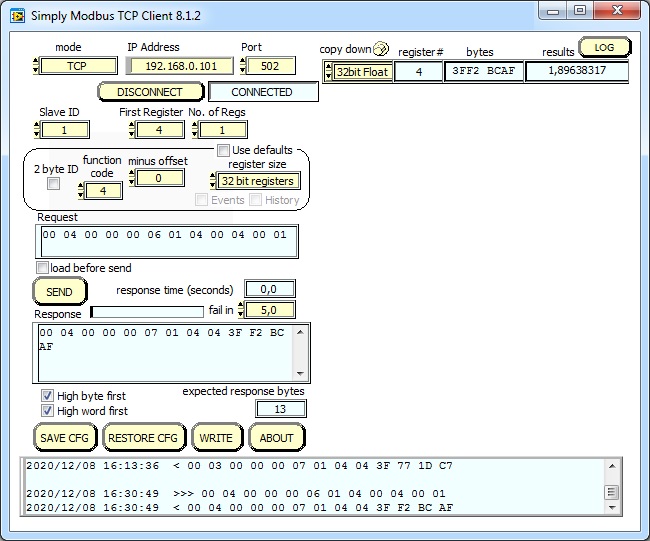Click the First Register value field
Viewport: 650px width, 541px height.
(160, 130)
